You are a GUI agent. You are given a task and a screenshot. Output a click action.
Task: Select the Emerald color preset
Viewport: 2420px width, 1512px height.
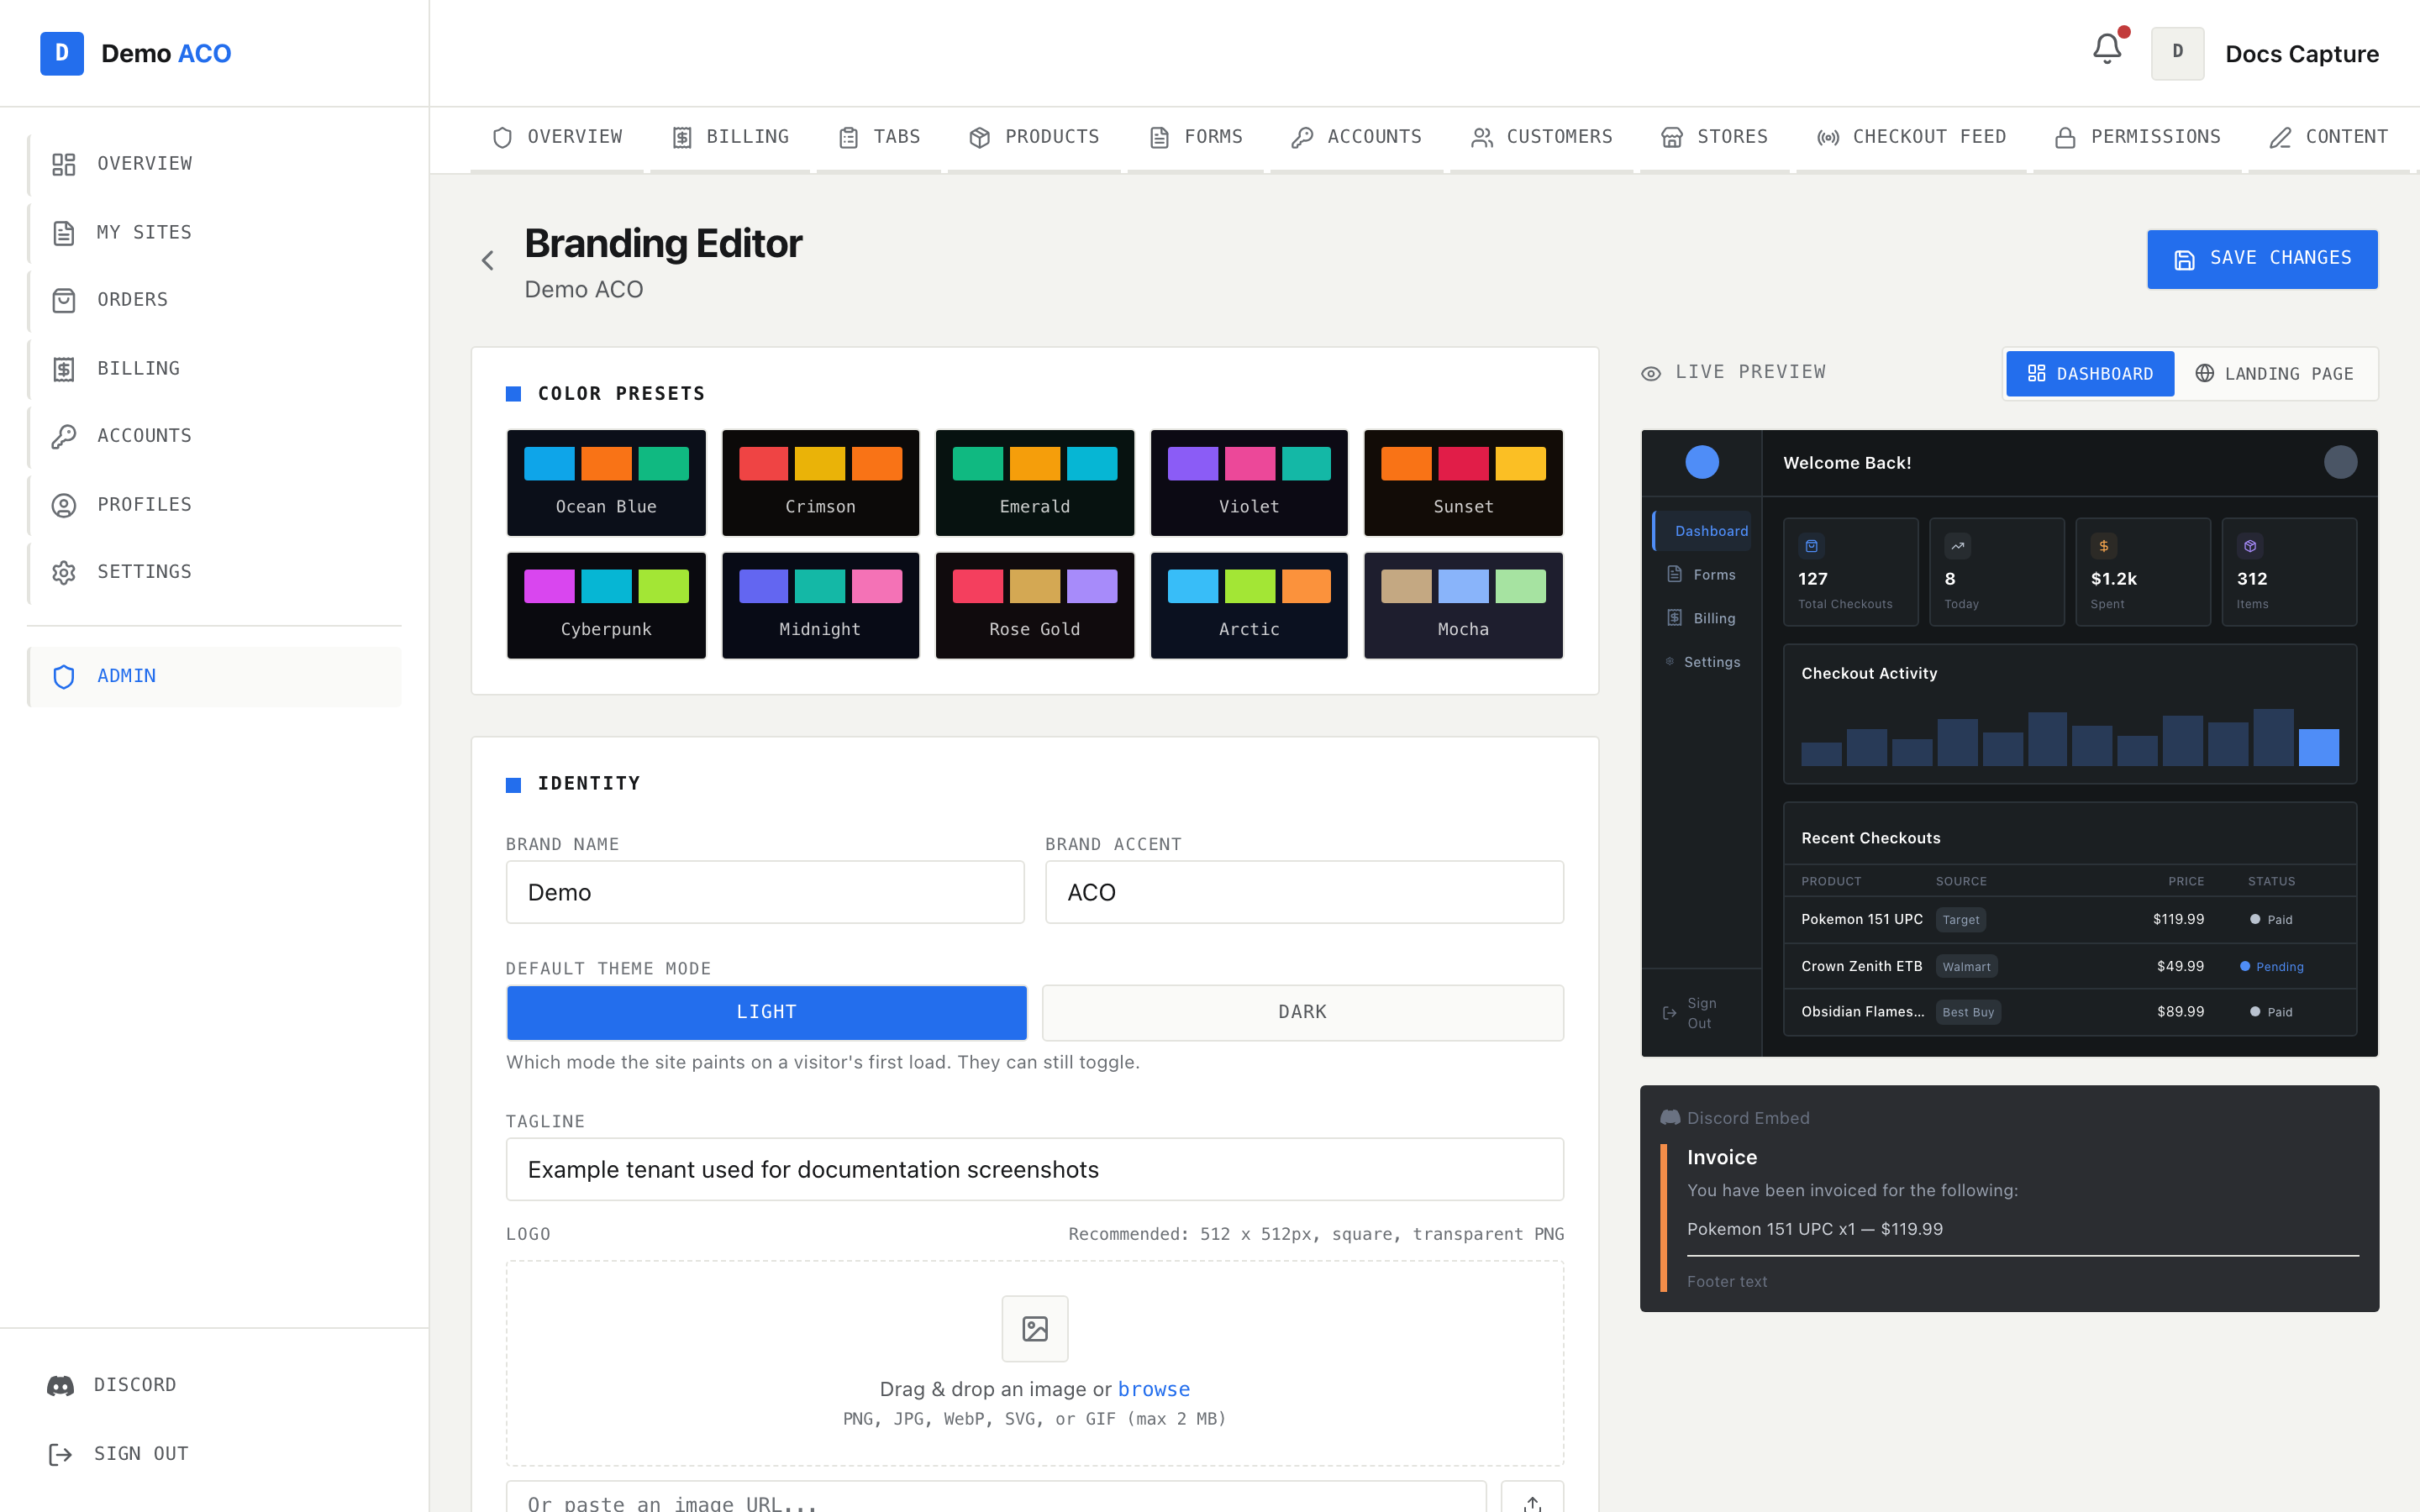tap(1034, 483)
